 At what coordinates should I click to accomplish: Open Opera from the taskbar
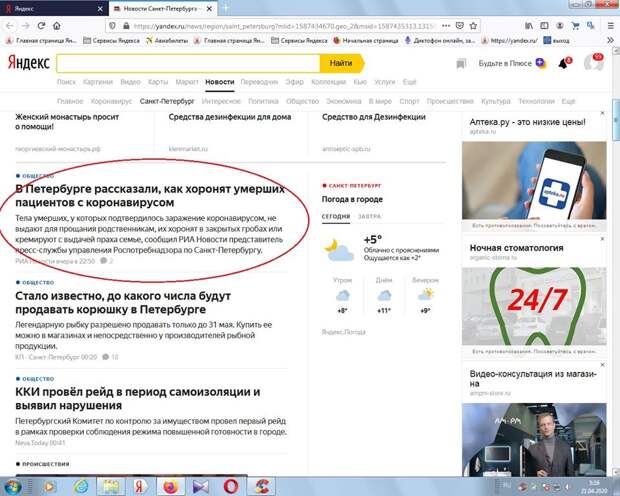click(x=231, y=486)
